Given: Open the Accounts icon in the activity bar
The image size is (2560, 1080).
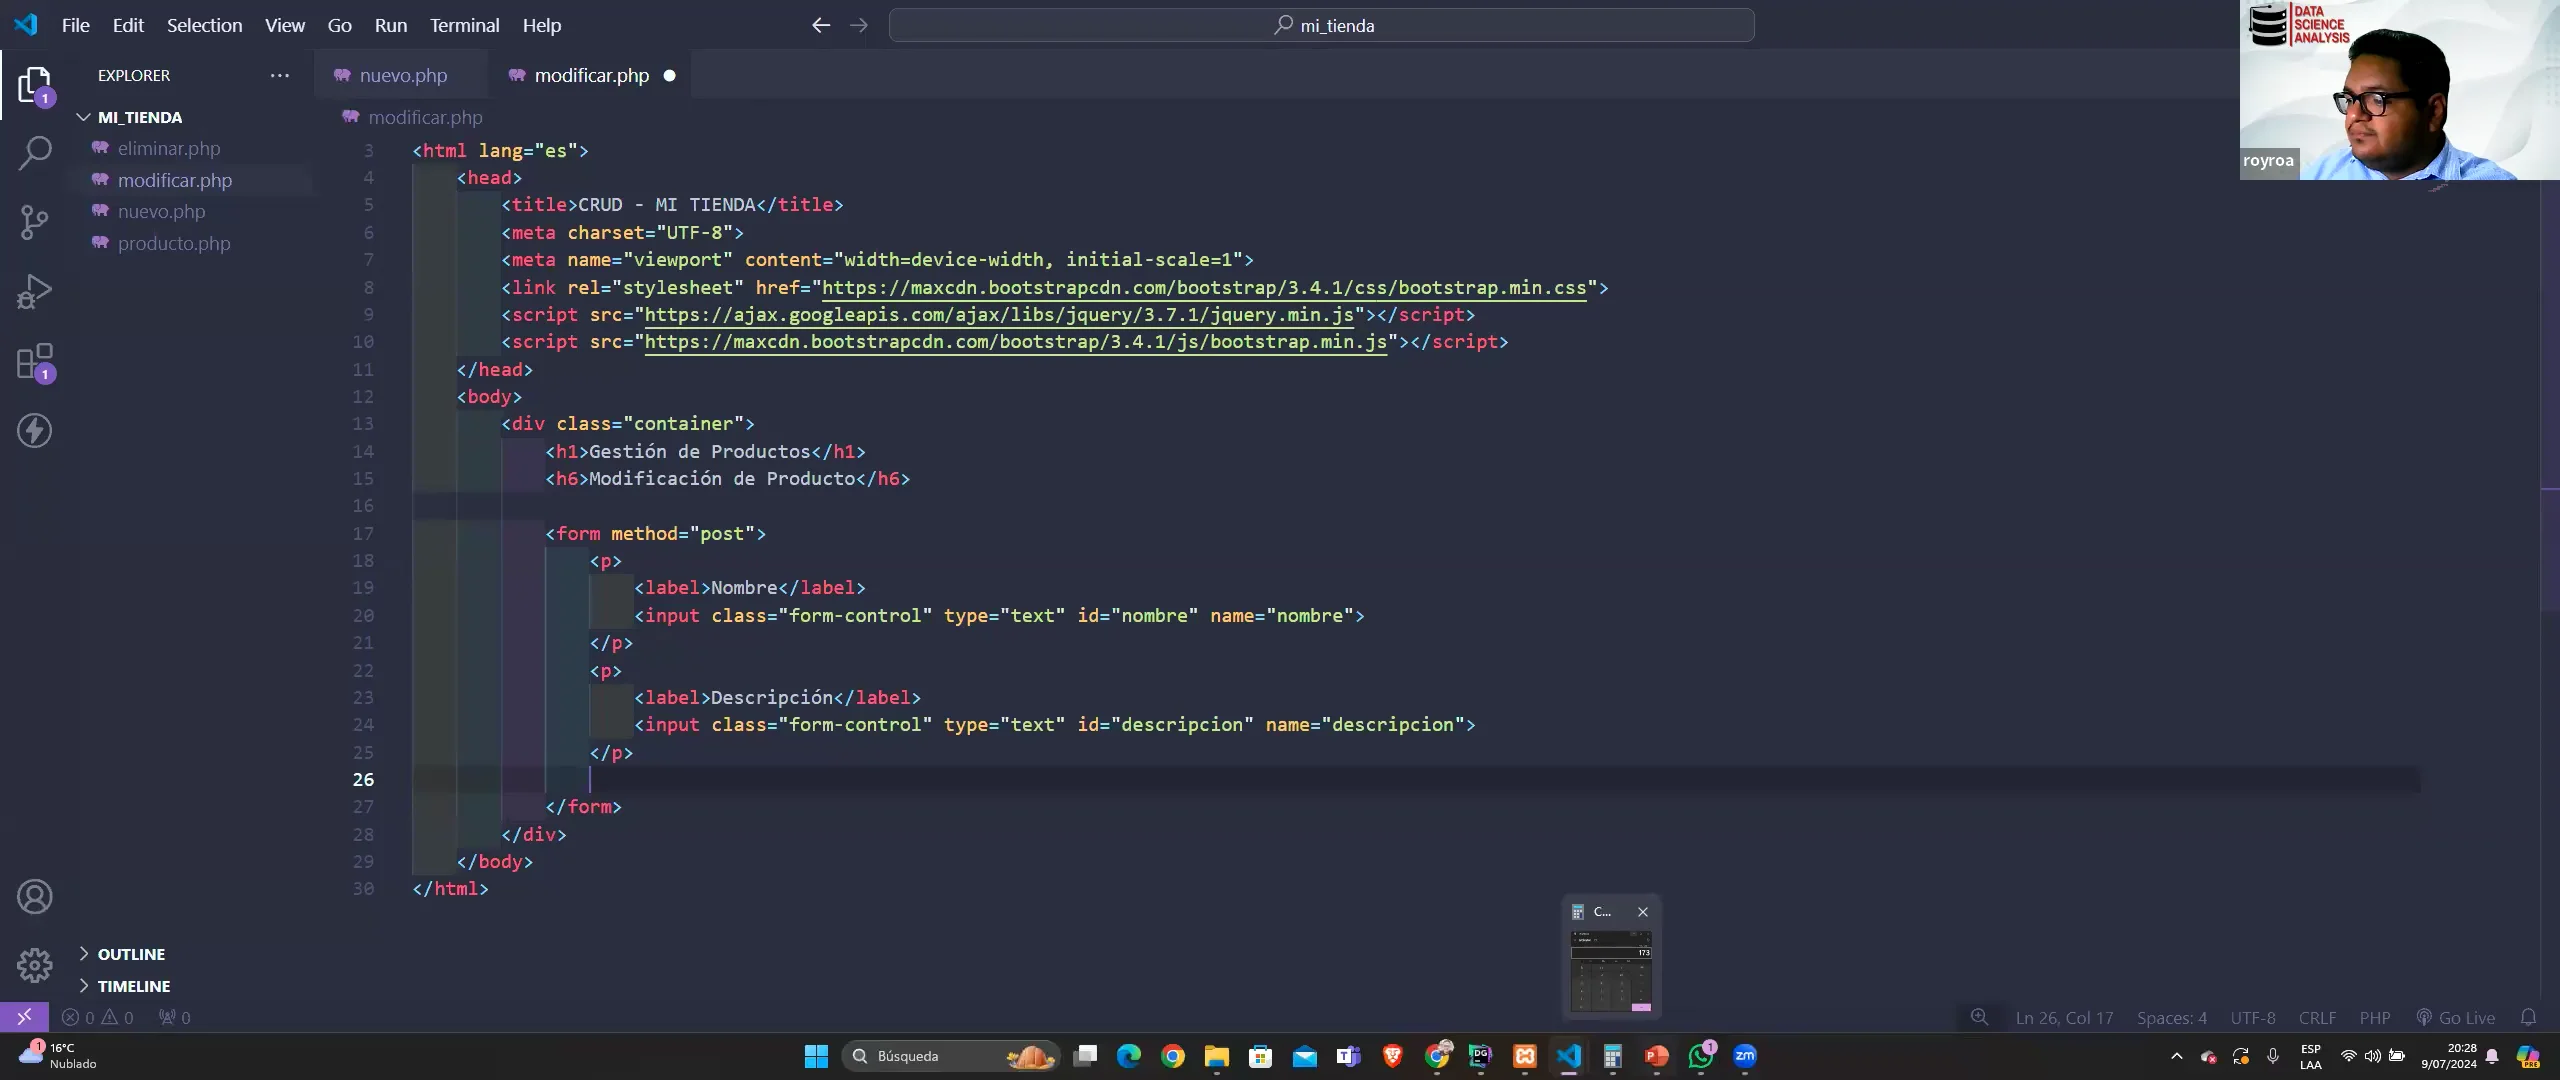Looking at the screenshot, I should pyautogui.click(x=35, y=896).
